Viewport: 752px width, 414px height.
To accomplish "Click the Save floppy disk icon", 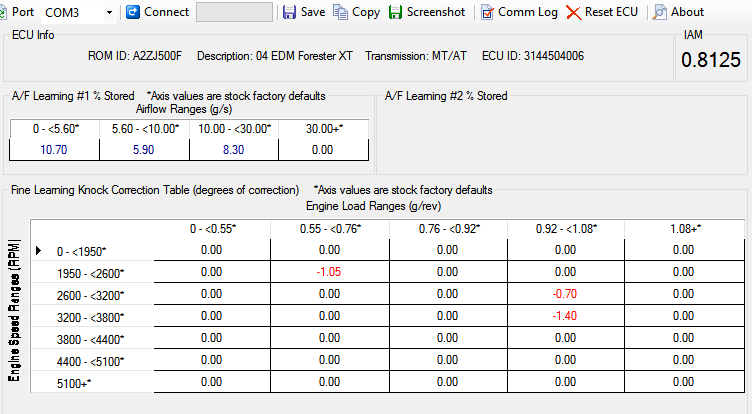I will pos(289,12).
